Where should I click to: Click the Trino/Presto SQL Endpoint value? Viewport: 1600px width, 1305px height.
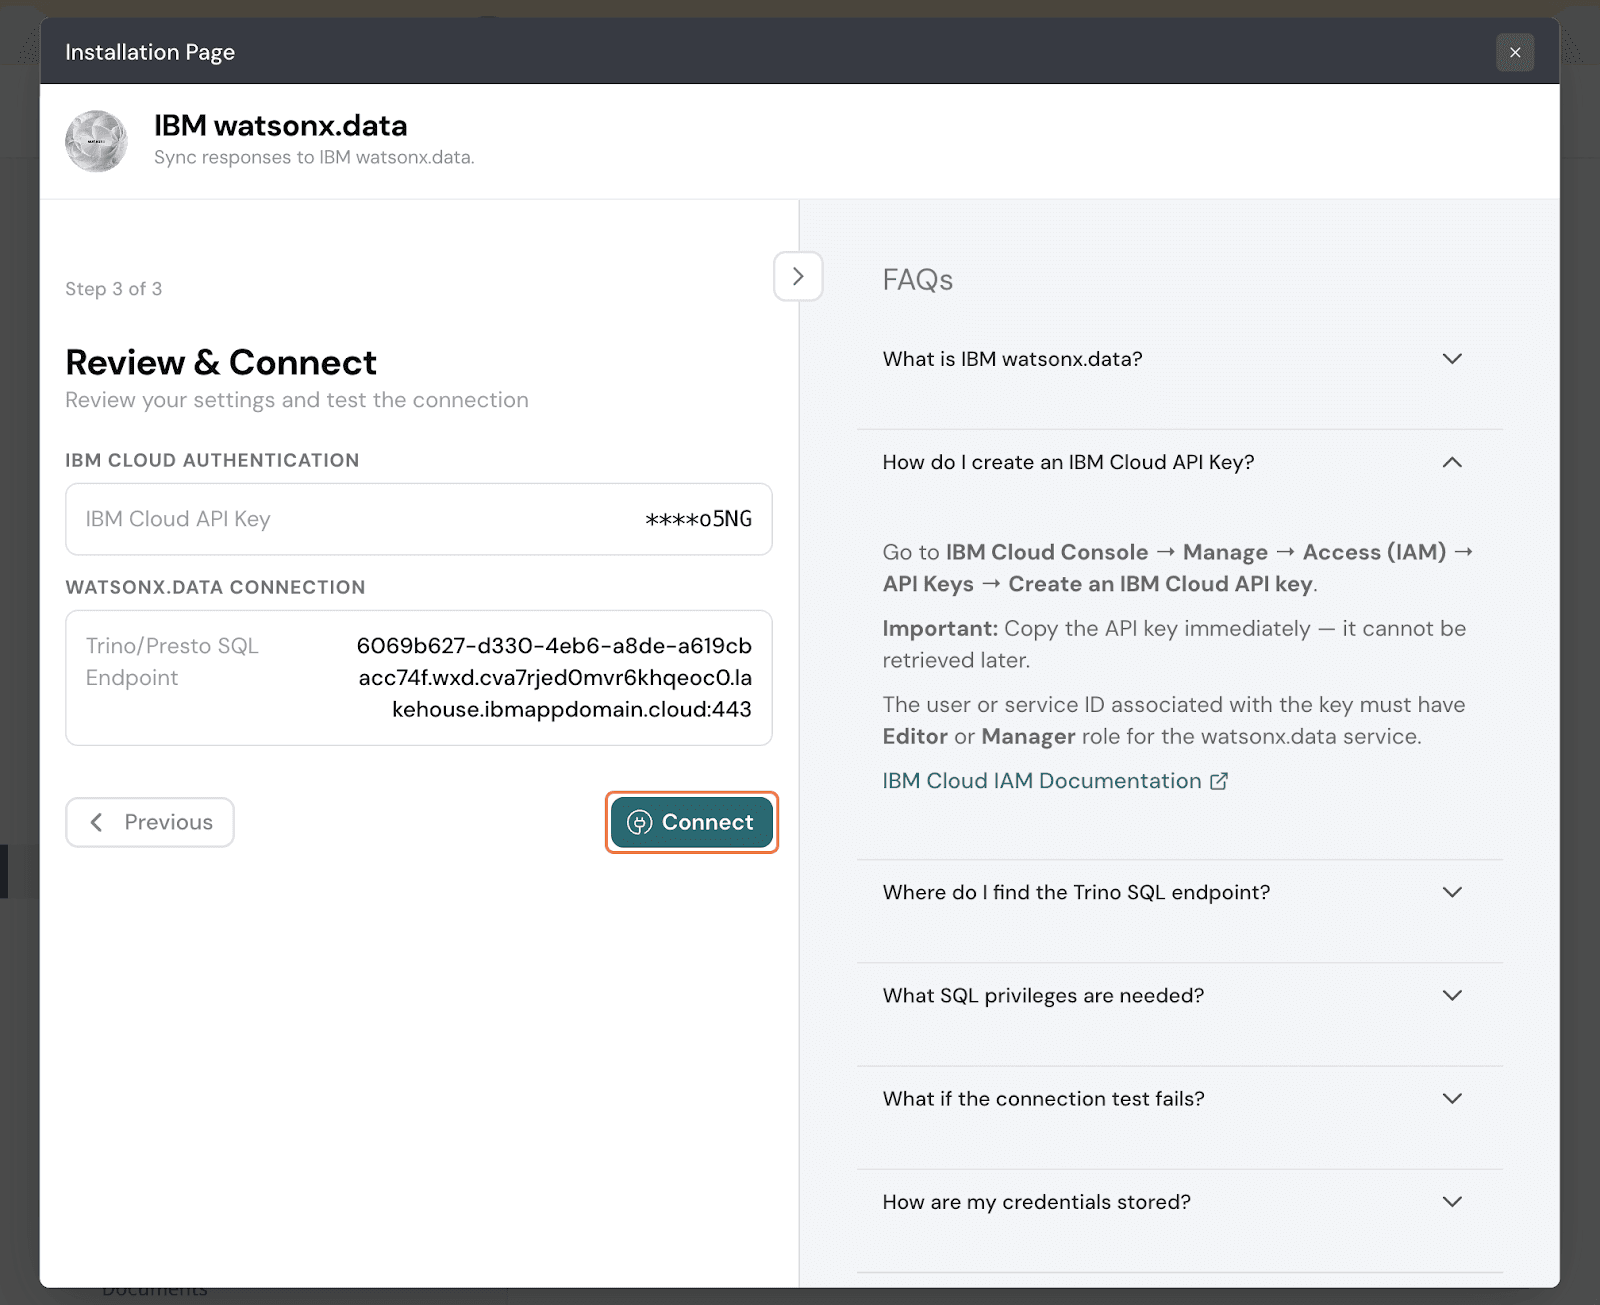pyautogui.click(x=554, y=678)
